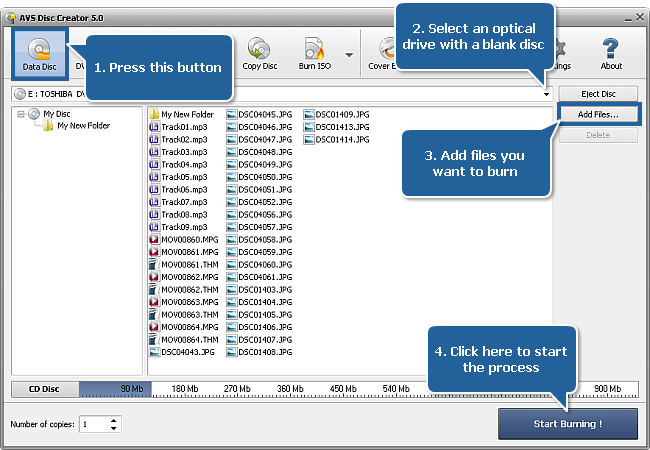Select Track09.mp3 file

click(x=179, y=227)
